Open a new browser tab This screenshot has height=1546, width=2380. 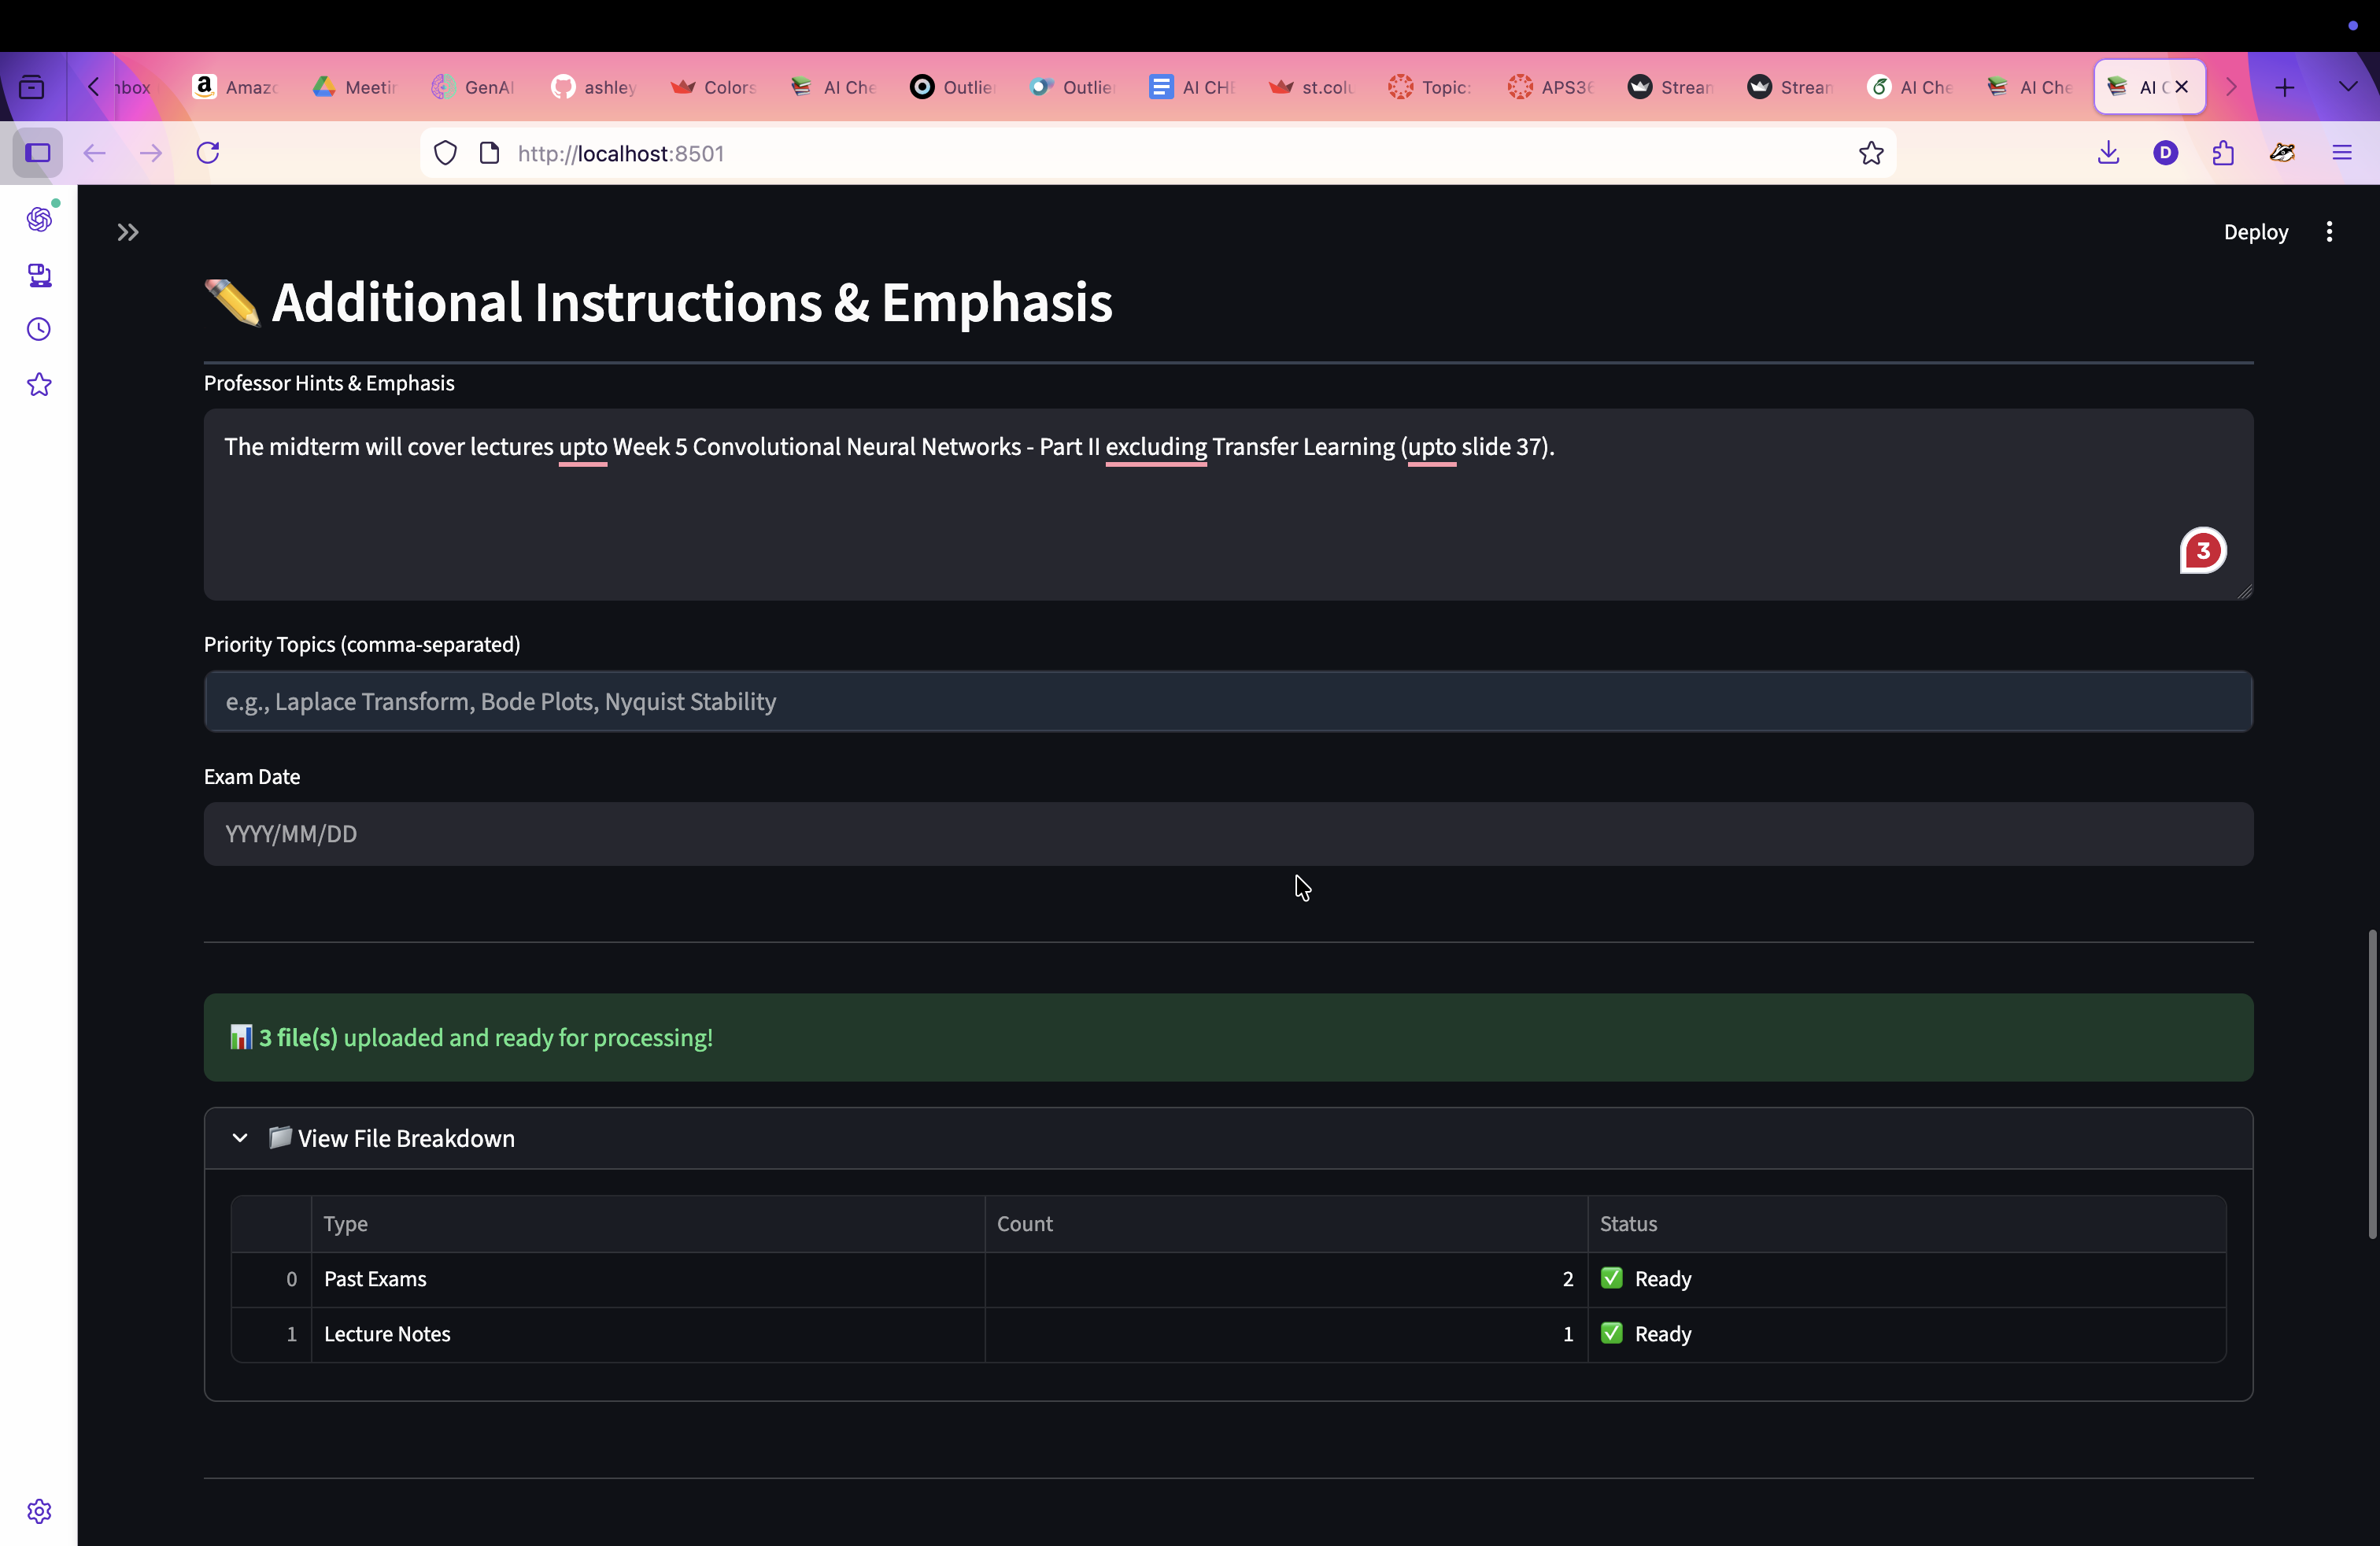click(2284, 87)
